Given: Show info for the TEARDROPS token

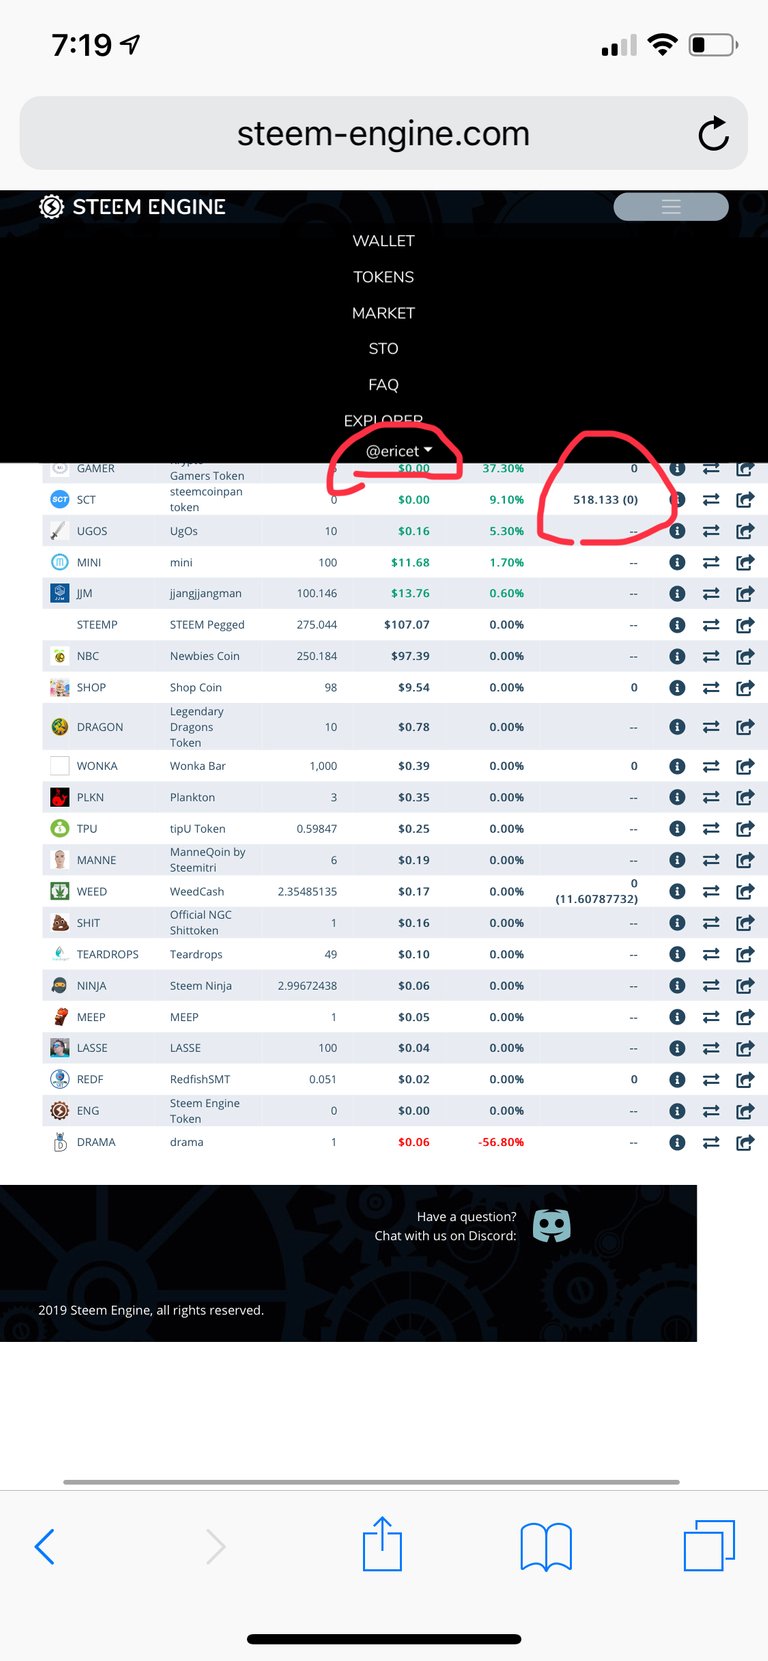Looking at the screenshot, I should tap(677, 954).
